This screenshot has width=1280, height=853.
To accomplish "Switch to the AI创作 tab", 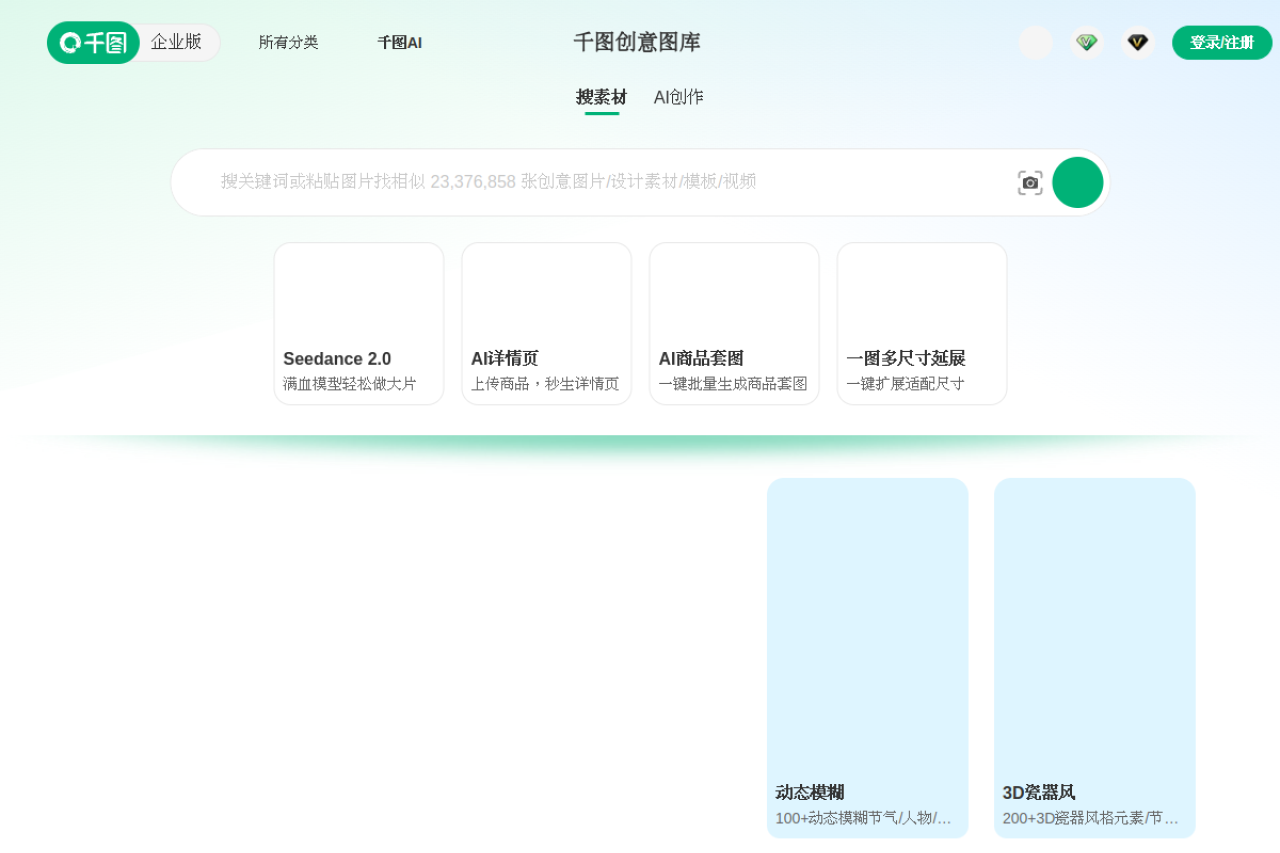I will (678, 97).
